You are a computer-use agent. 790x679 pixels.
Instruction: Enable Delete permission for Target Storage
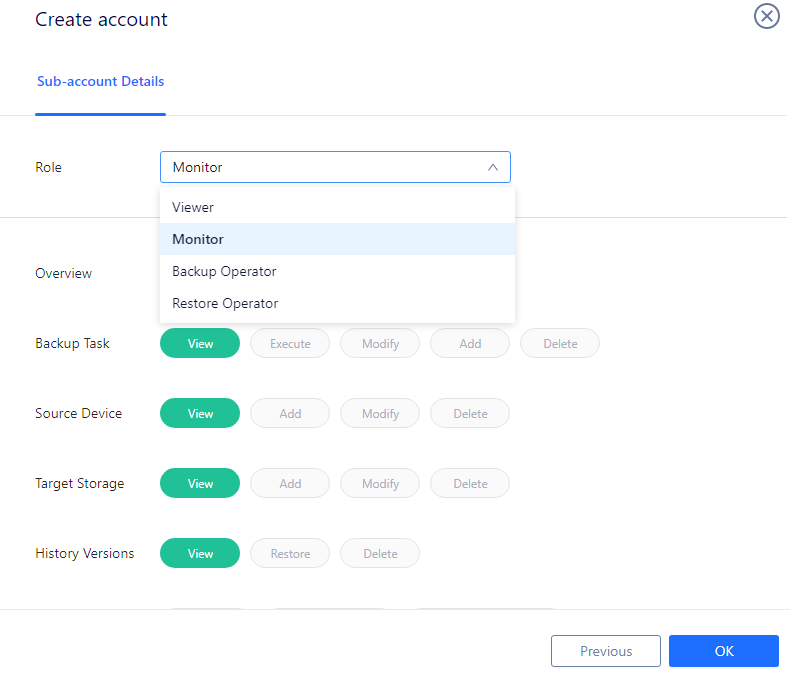coord(470,484)
